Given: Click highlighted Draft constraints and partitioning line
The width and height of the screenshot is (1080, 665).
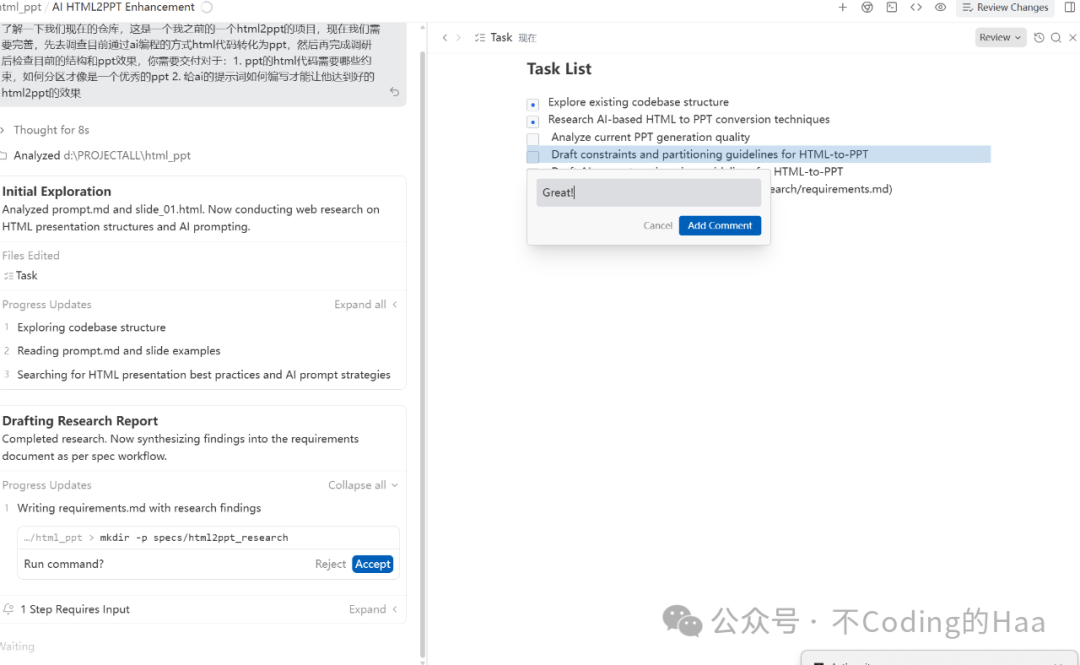Looking at the screenshot, I should coord(758,154).
